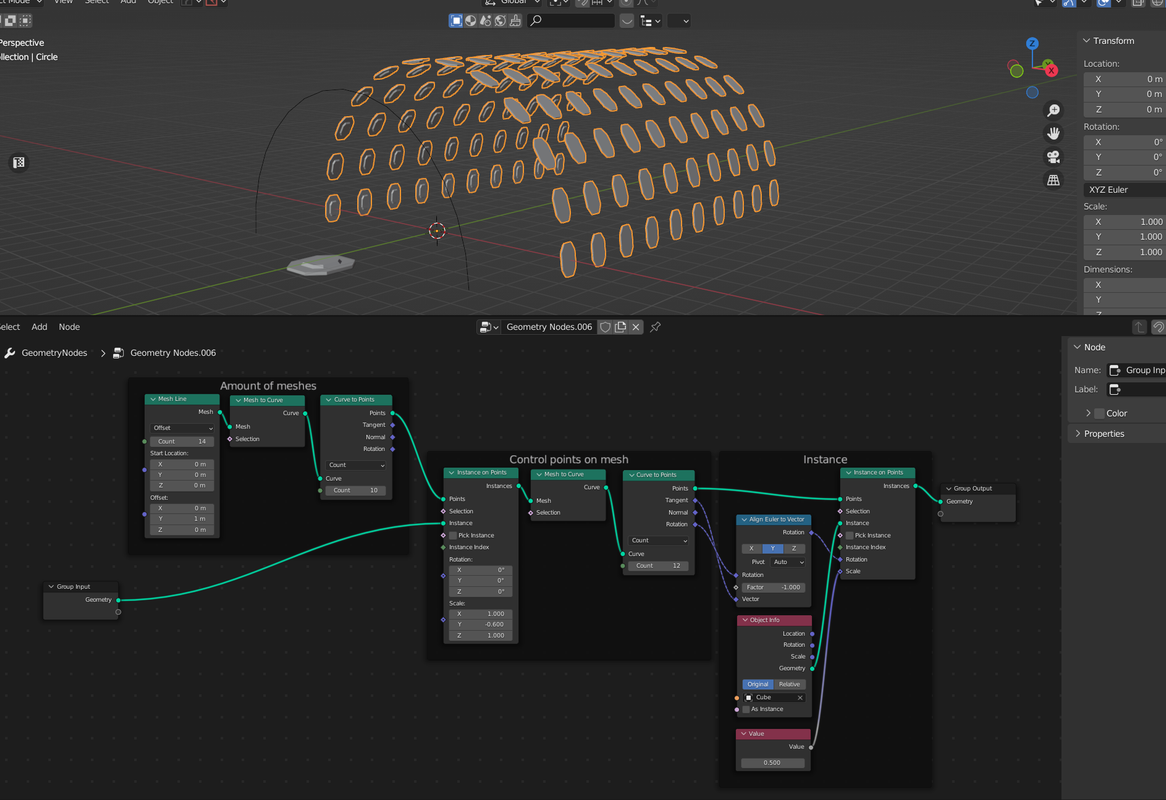1166x800 pixels.
Task: Click the Mesh Line Offset Y 1 m field
Action: [182, 519]
